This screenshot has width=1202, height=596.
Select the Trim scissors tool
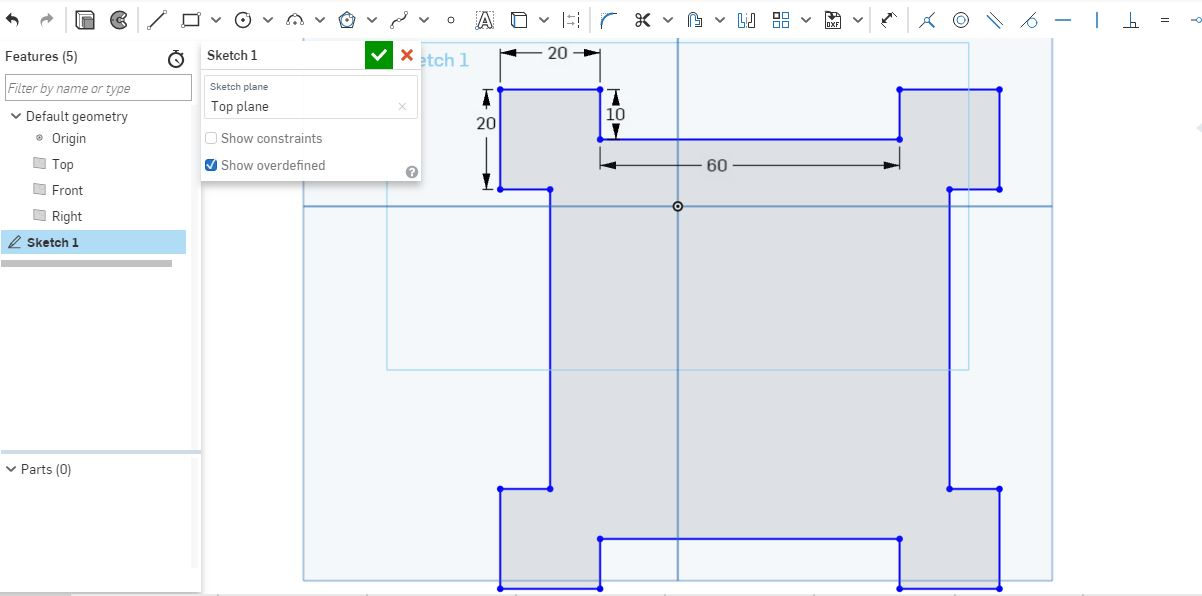pyautogui.click(x=643, y=20)
